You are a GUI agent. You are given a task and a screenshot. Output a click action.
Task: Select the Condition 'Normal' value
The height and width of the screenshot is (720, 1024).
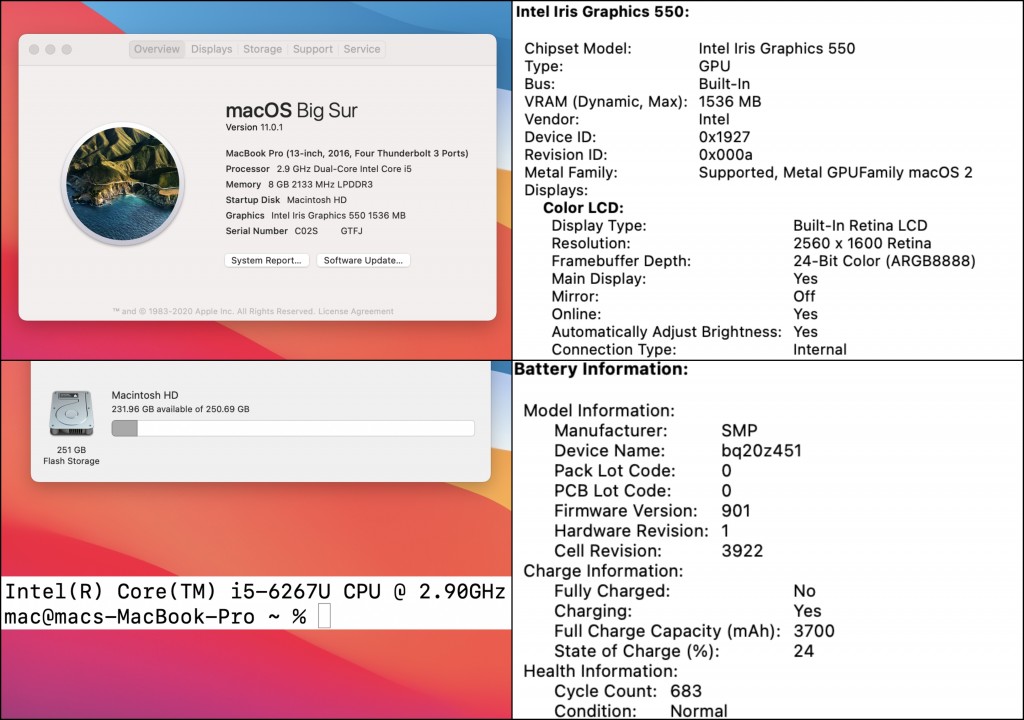click(699, 711)
